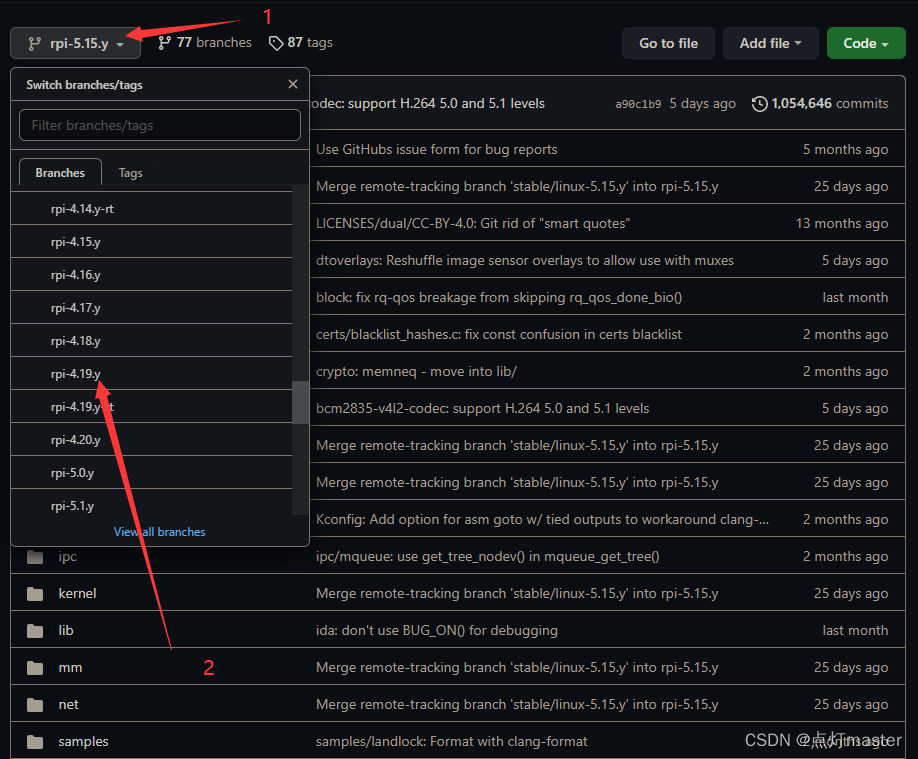
Task: Open commit hash a90c1b9
Action: point(638,104)
